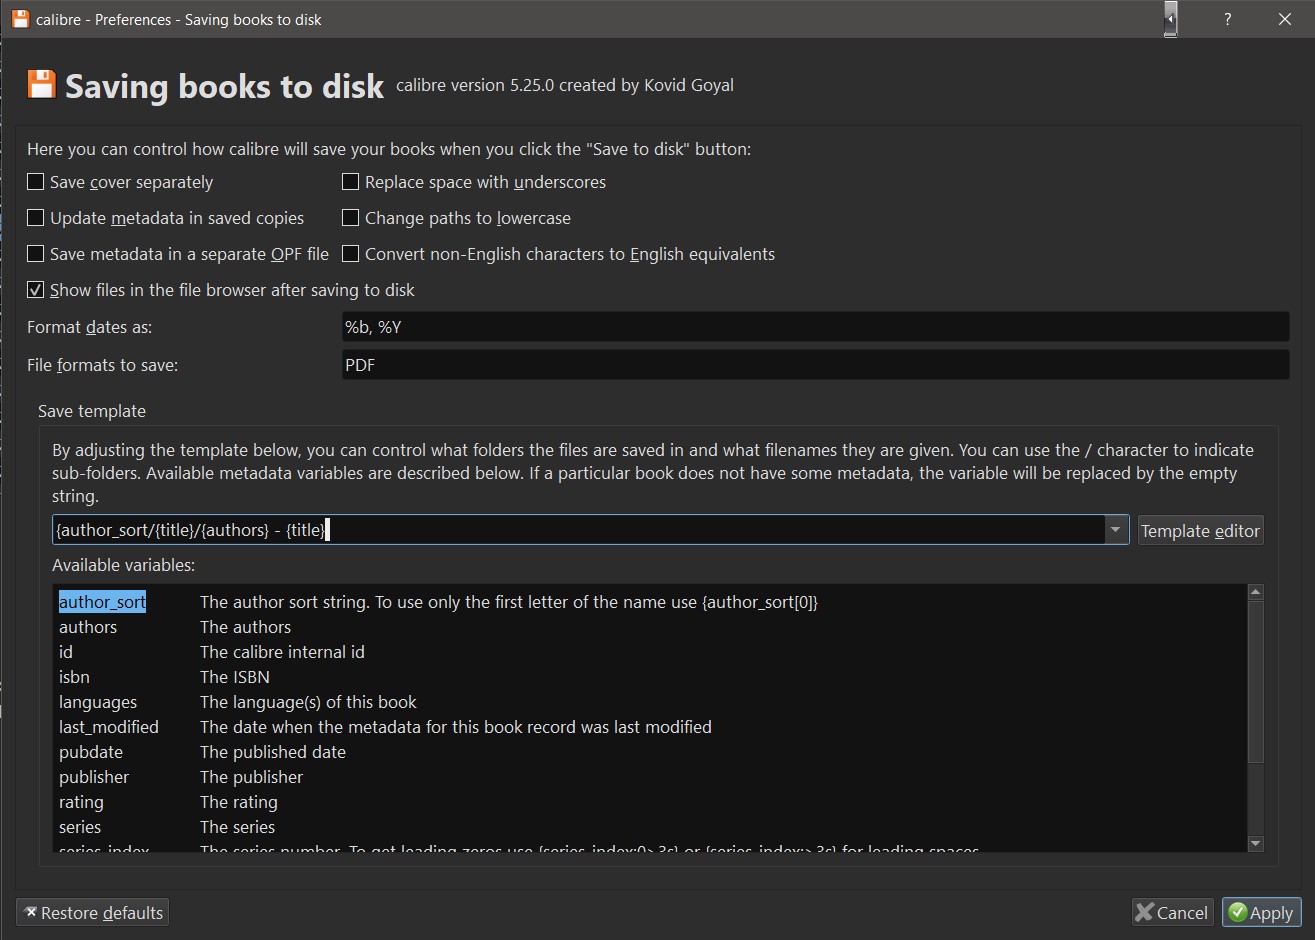Select the id variable row
The height and width of the screenshot is (940, 1315).
(66, 652)
